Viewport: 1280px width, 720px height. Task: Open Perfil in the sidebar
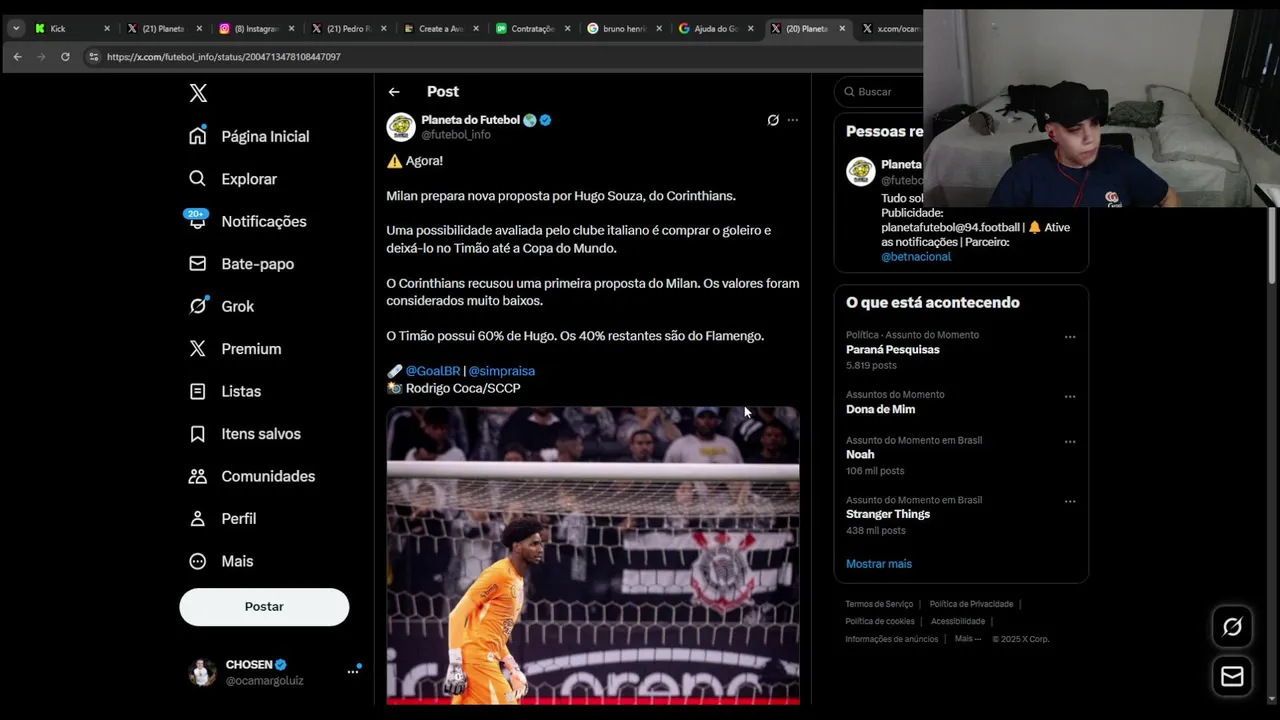tap(223, 519)
